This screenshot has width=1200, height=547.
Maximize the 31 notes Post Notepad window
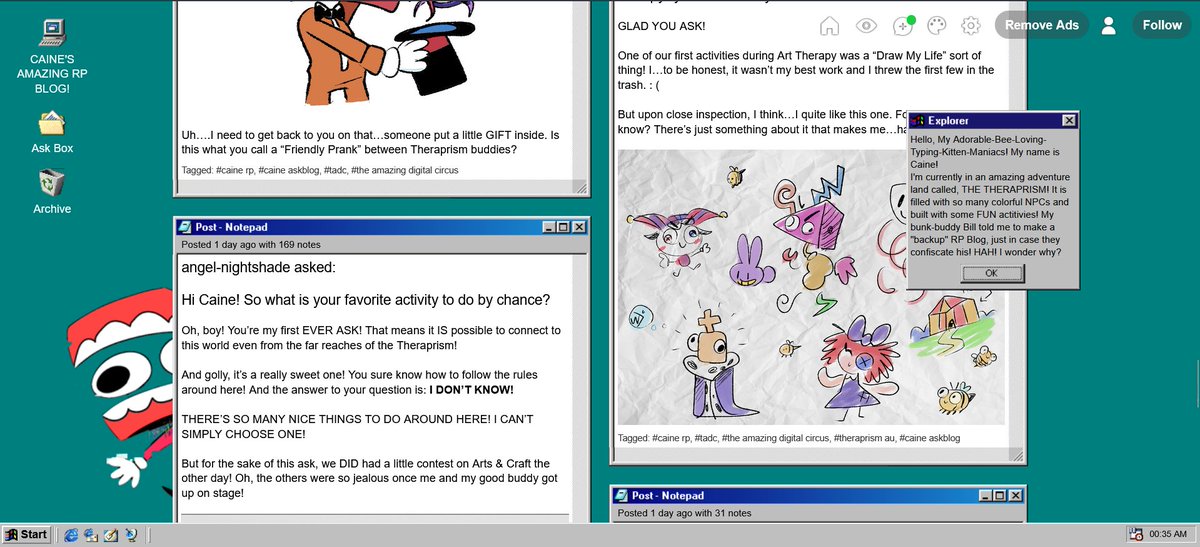[1000, 496]
